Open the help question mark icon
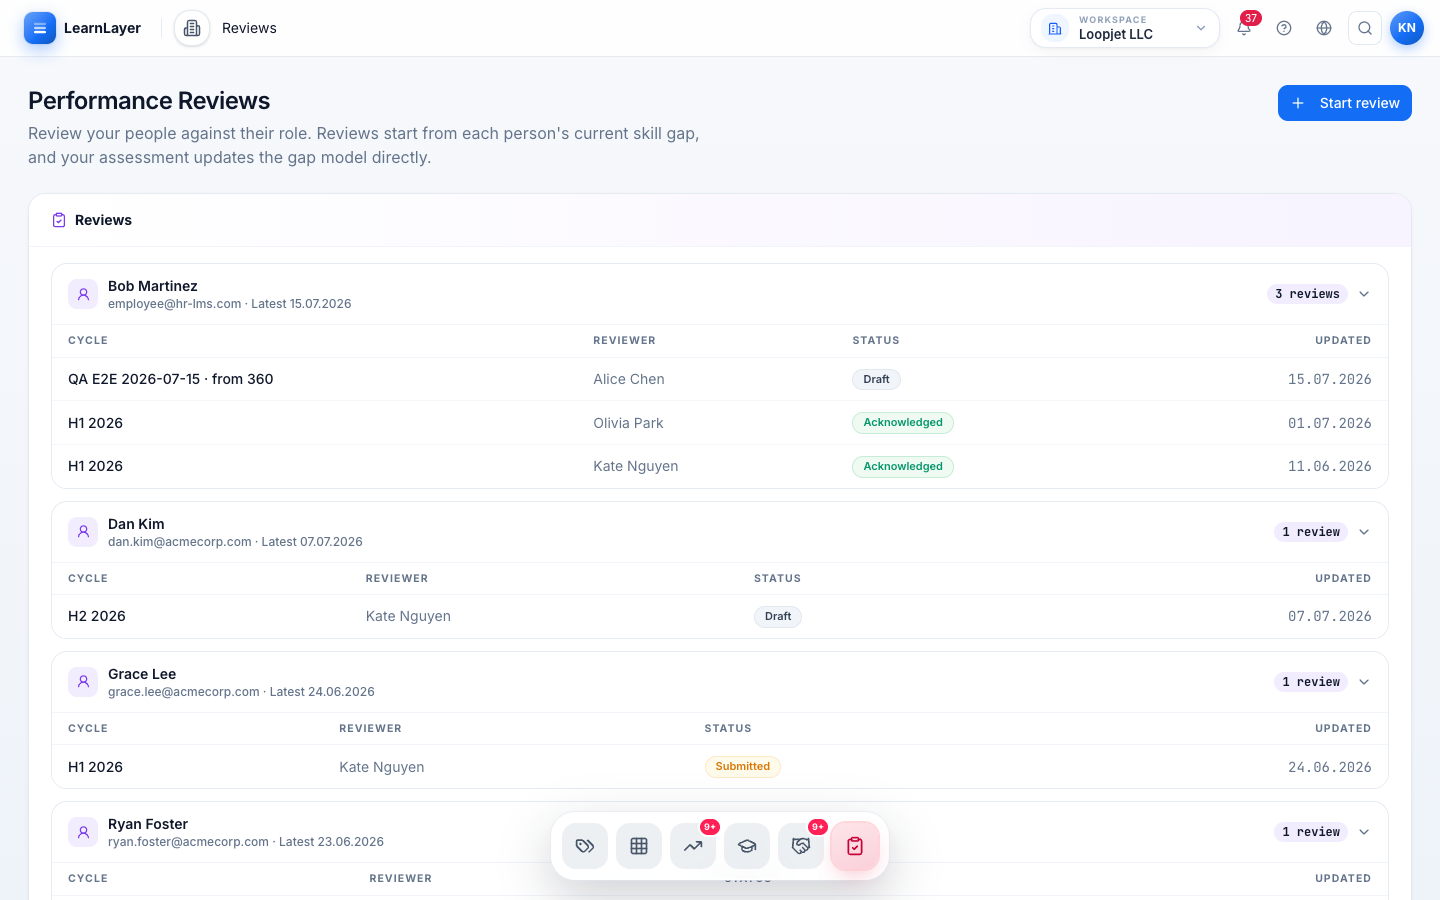Image resolution: width=1440 pixels, height=900 pixels. coord(1284,28)
